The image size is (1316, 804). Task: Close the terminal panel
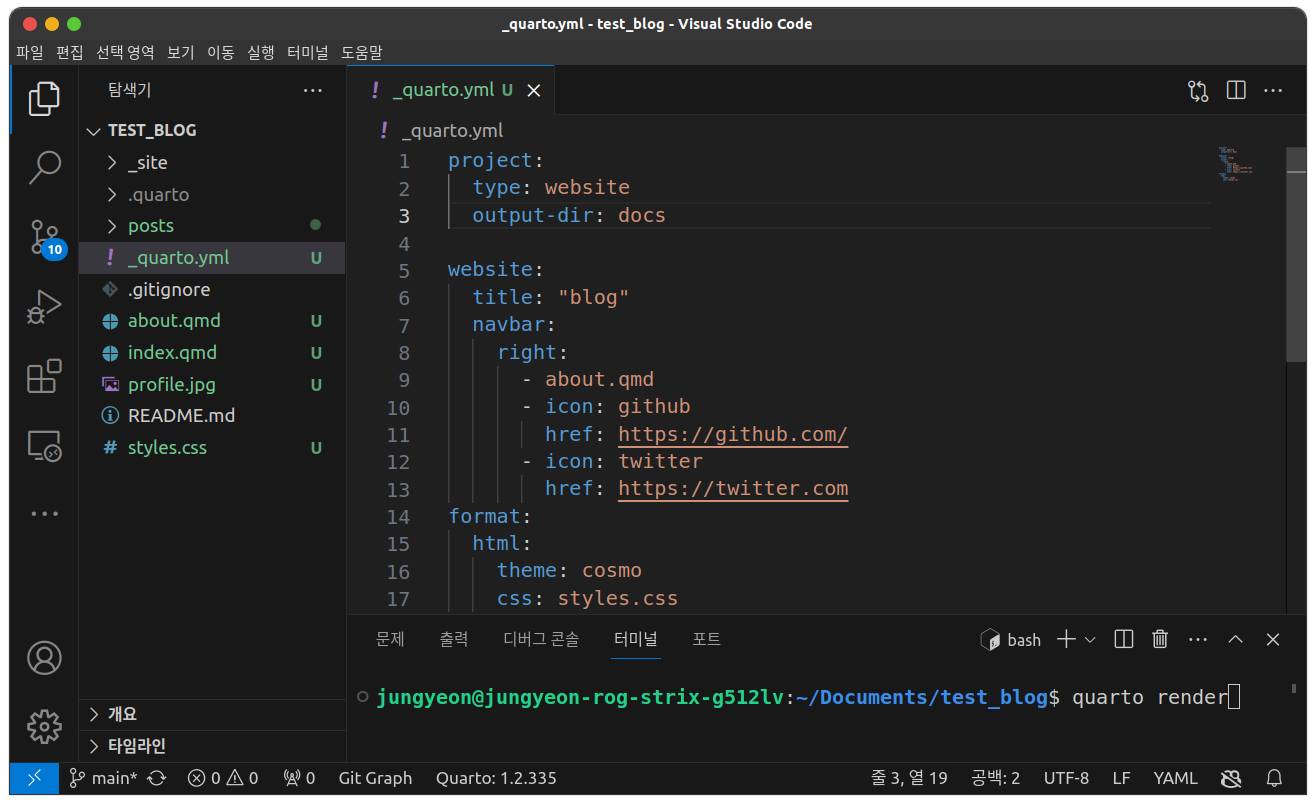click(x=1273, y=639)
